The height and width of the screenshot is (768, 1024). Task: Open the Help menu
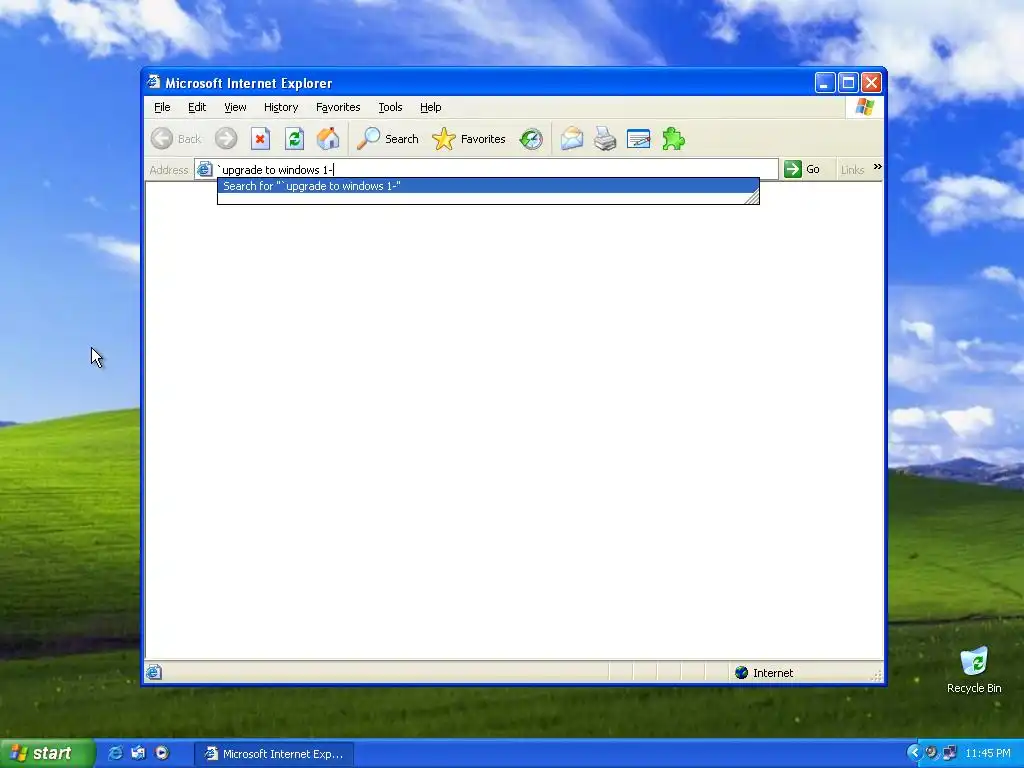pos(430,107)
